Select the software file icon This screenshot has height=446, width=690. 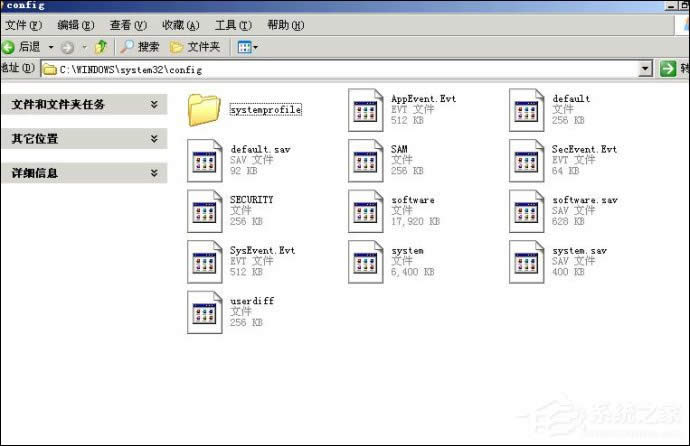tap(365, 211)
